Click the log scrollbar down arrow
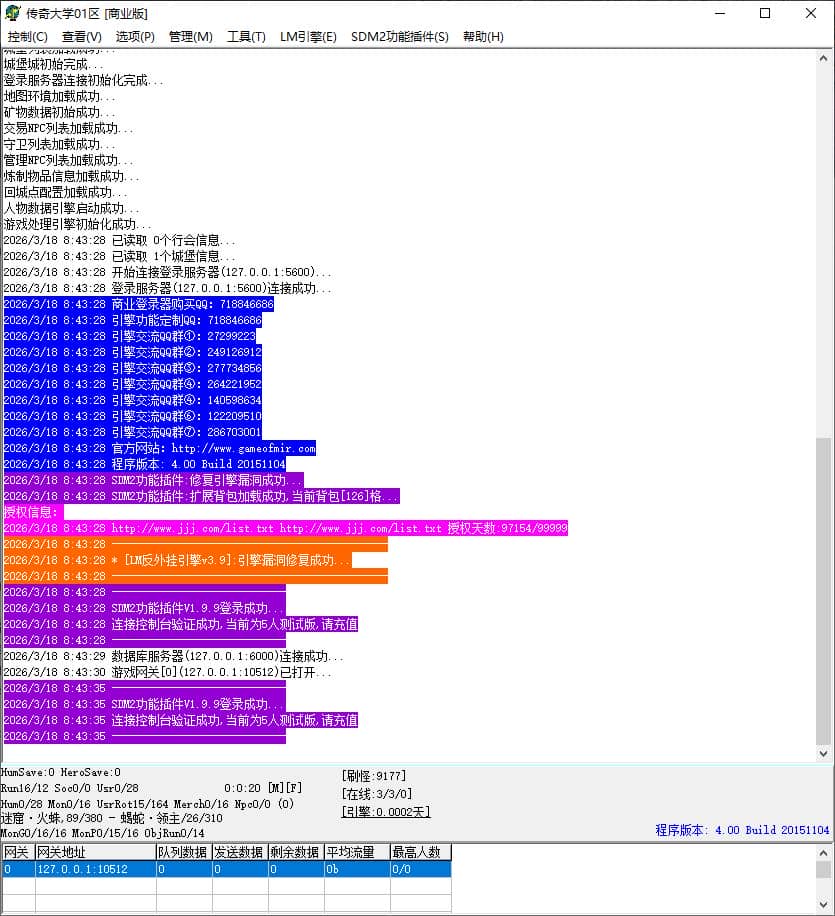 coord(823,754)
